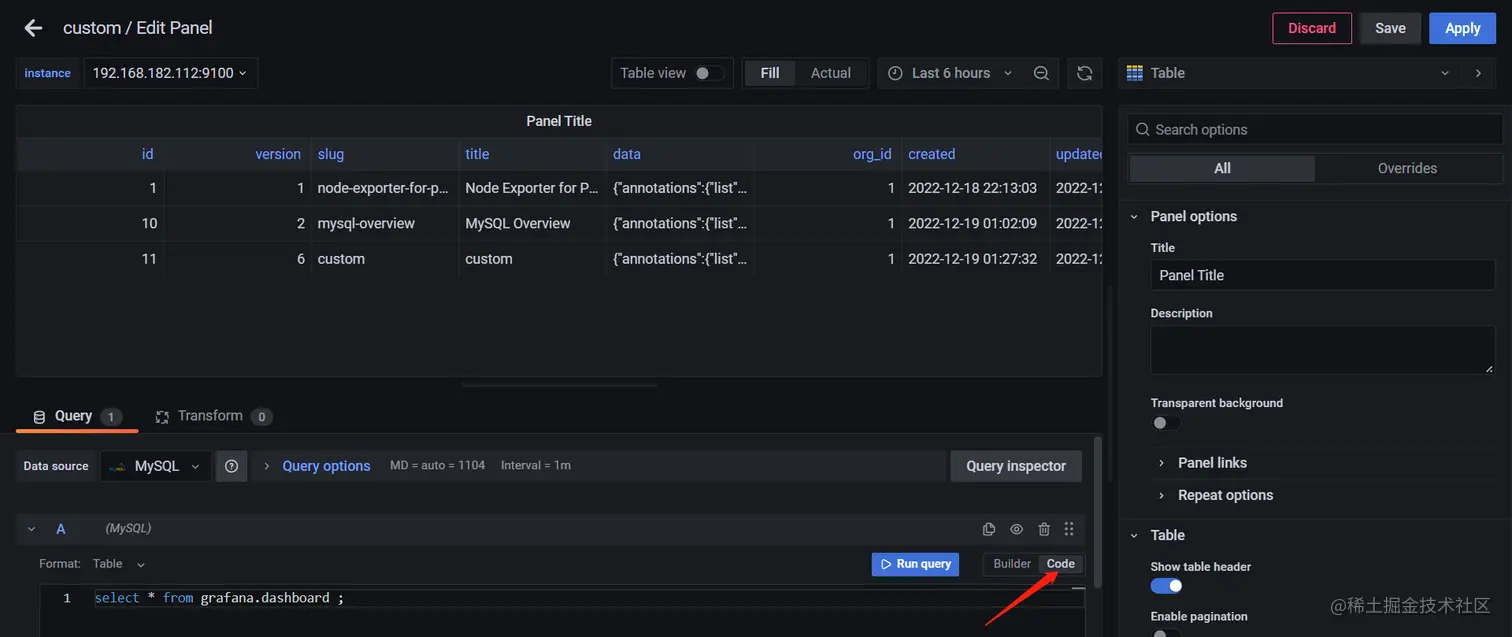
Task: Open Query inspector
Action: (1016, 466)
